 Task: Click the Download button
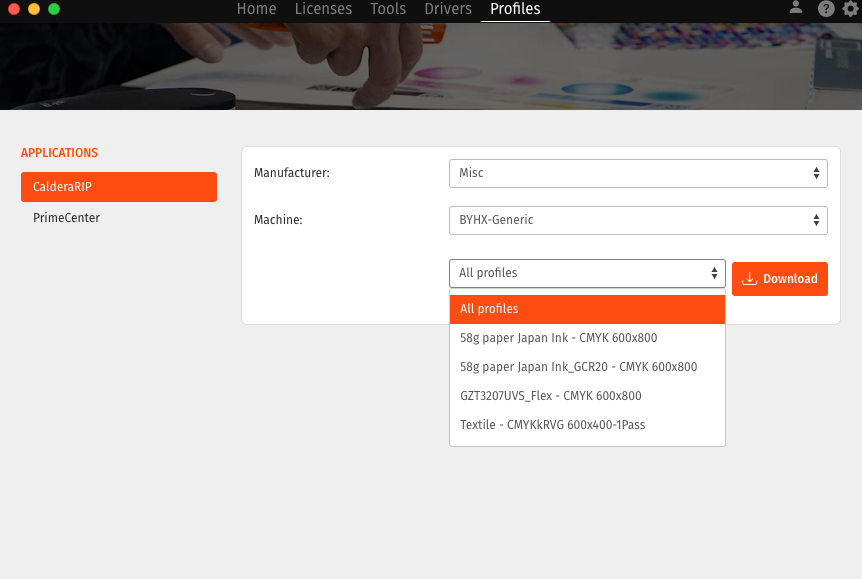779,278
